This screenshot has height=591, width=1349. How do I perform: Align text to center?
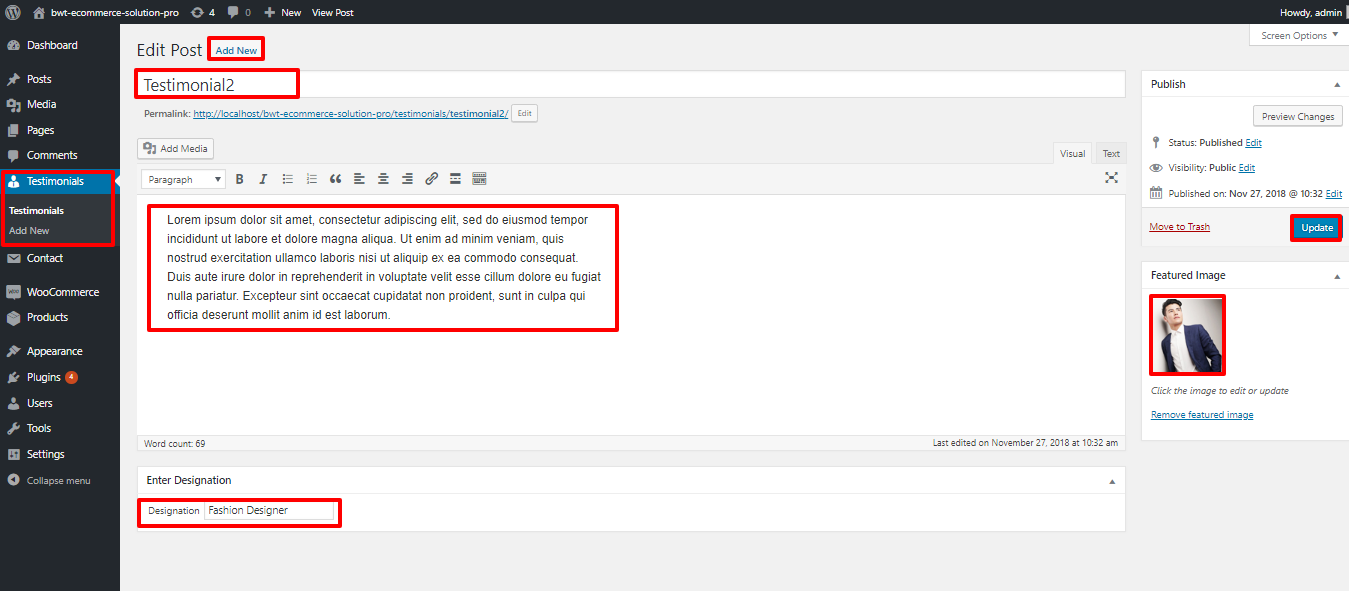(384, 179)
